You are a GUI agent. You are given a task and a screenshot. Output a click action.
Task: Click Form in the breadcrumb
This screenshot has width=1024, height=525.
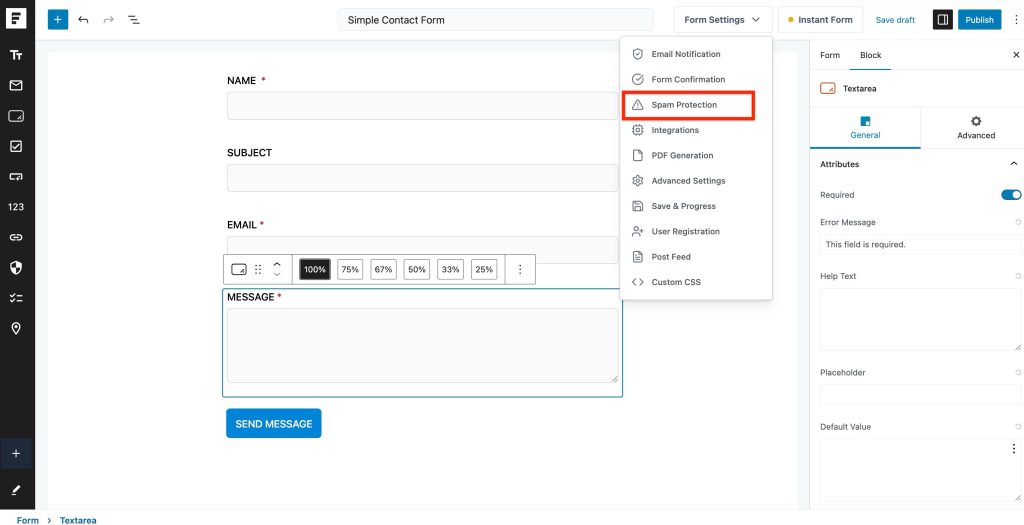[27, 520]
